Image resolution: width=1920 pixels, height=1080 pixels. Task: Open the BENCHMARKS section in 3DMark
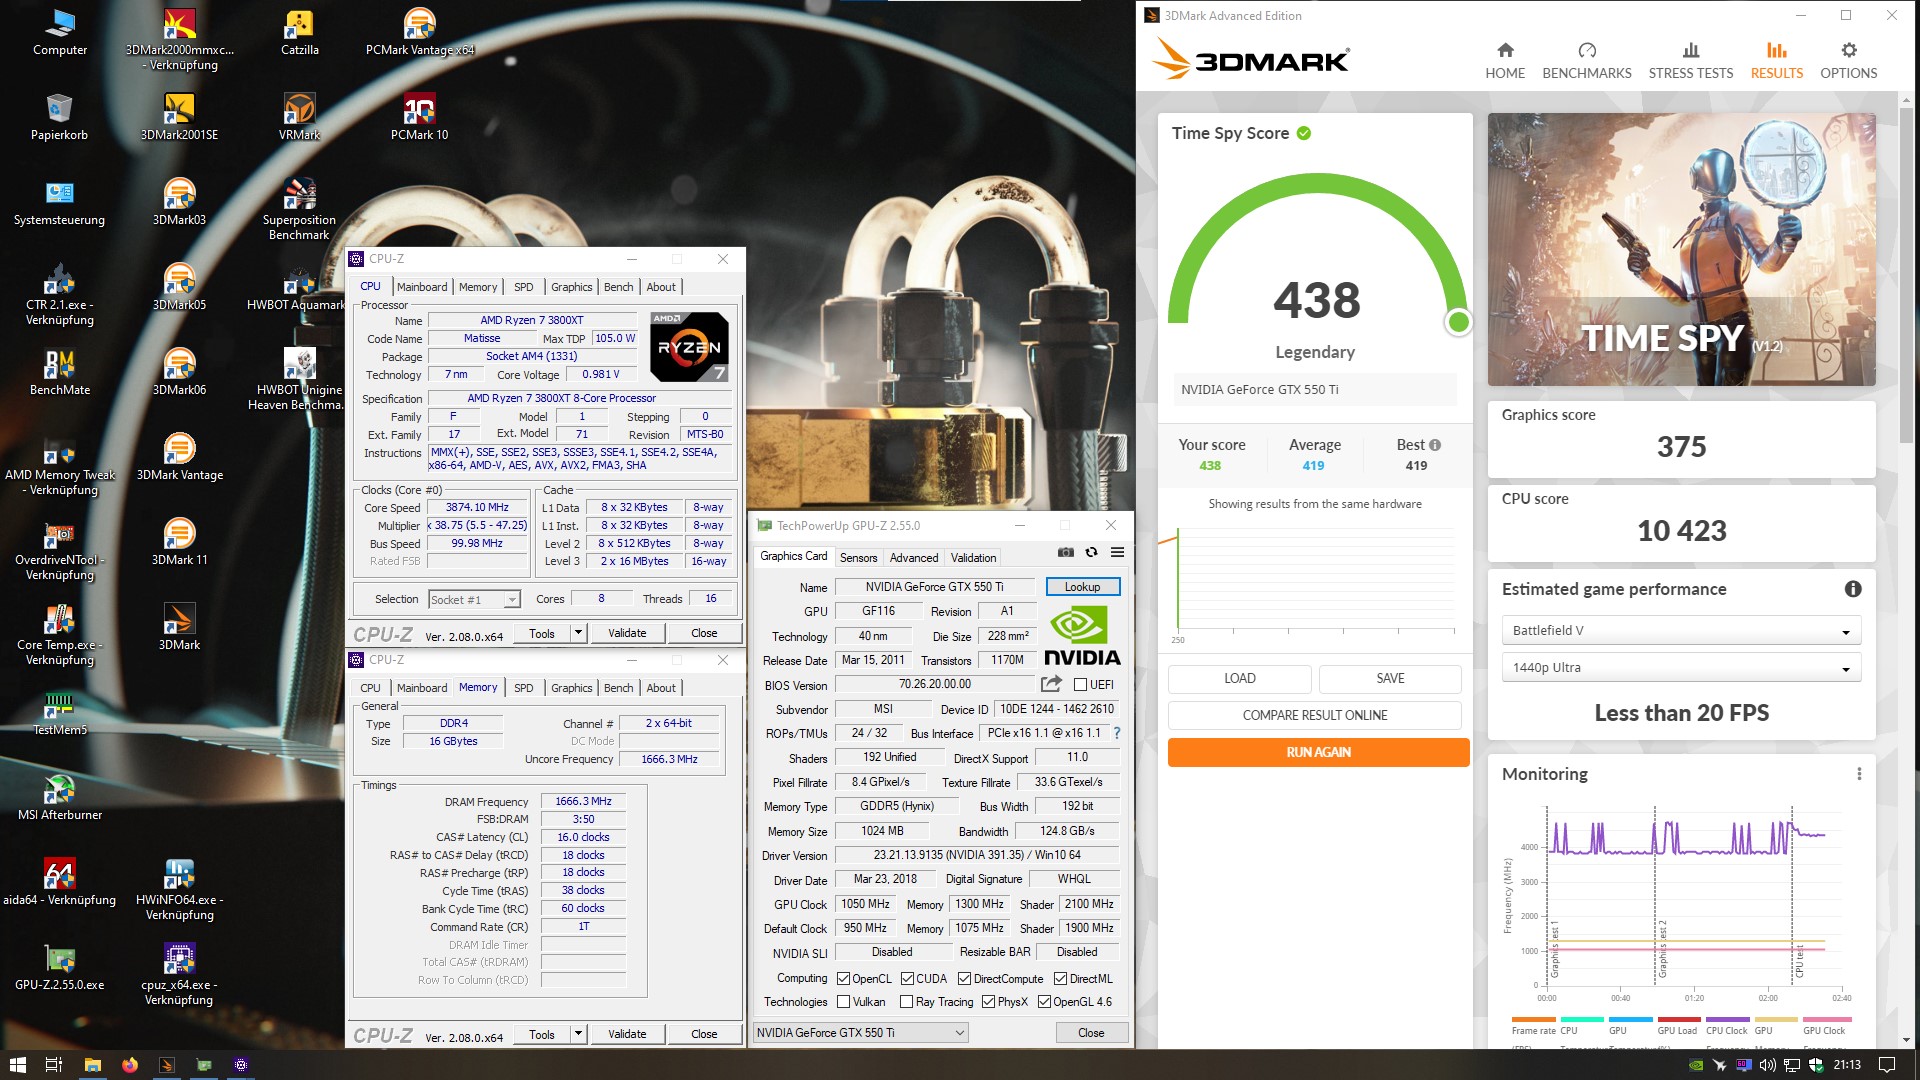[x=1587, y=60]
